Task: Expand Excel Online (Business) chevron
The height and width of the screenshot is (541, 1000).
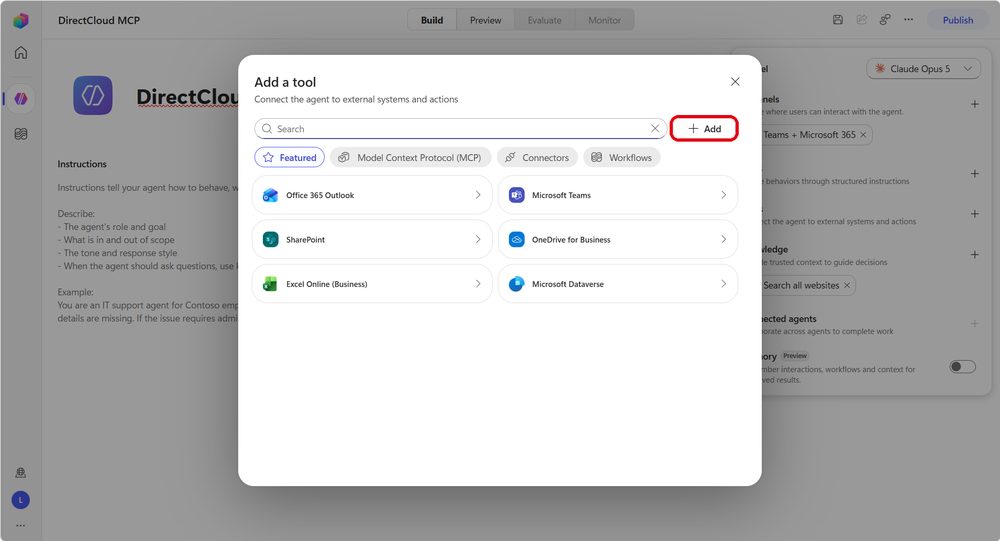Action: (478, 283)
